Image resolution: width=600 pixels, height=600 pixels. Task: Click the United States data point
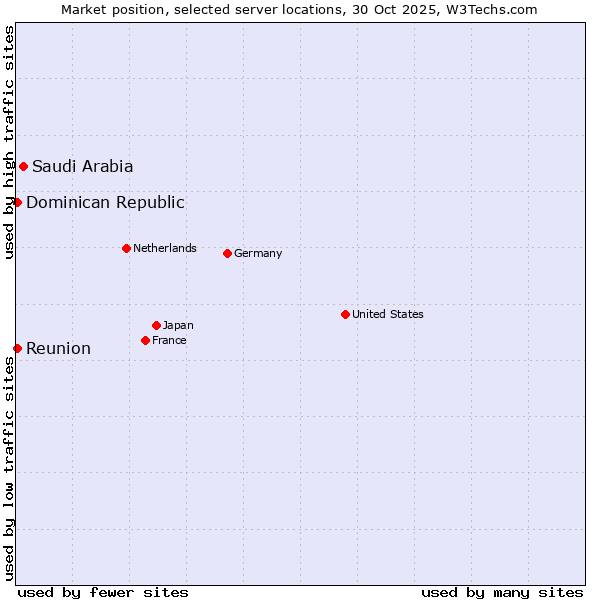(345, 314)
